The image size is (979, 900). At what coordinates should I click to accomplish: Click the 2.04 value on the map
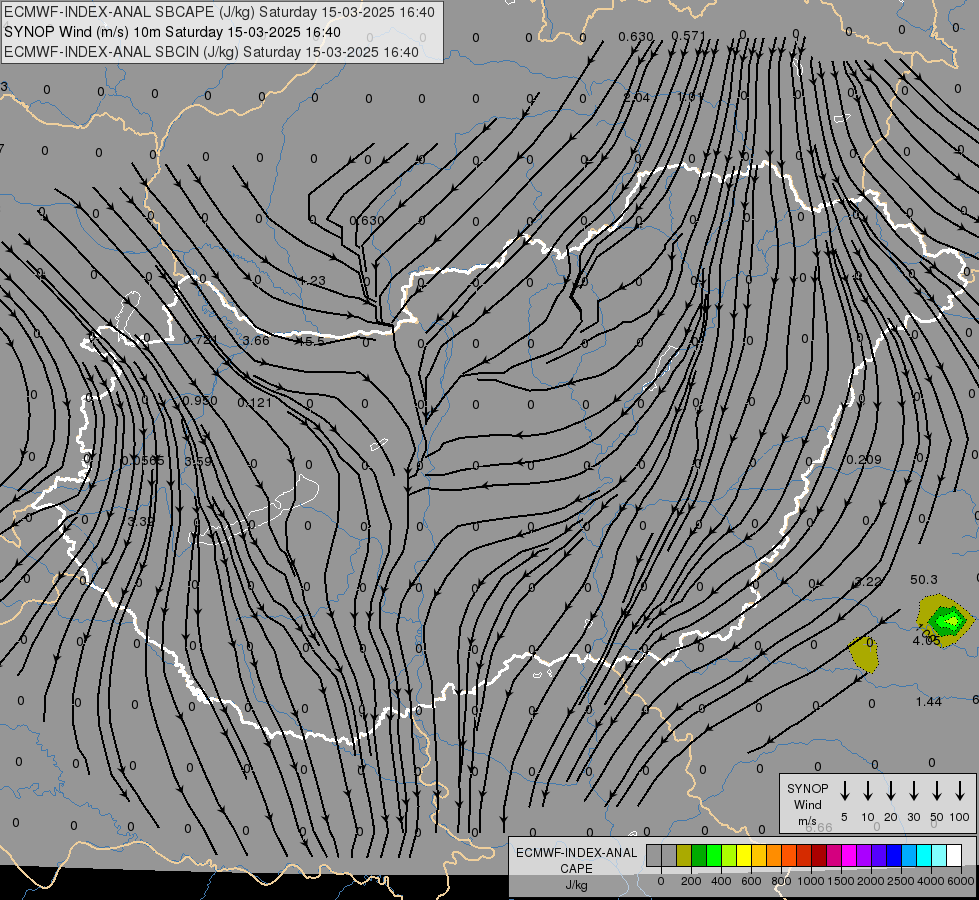pos(637,97)
